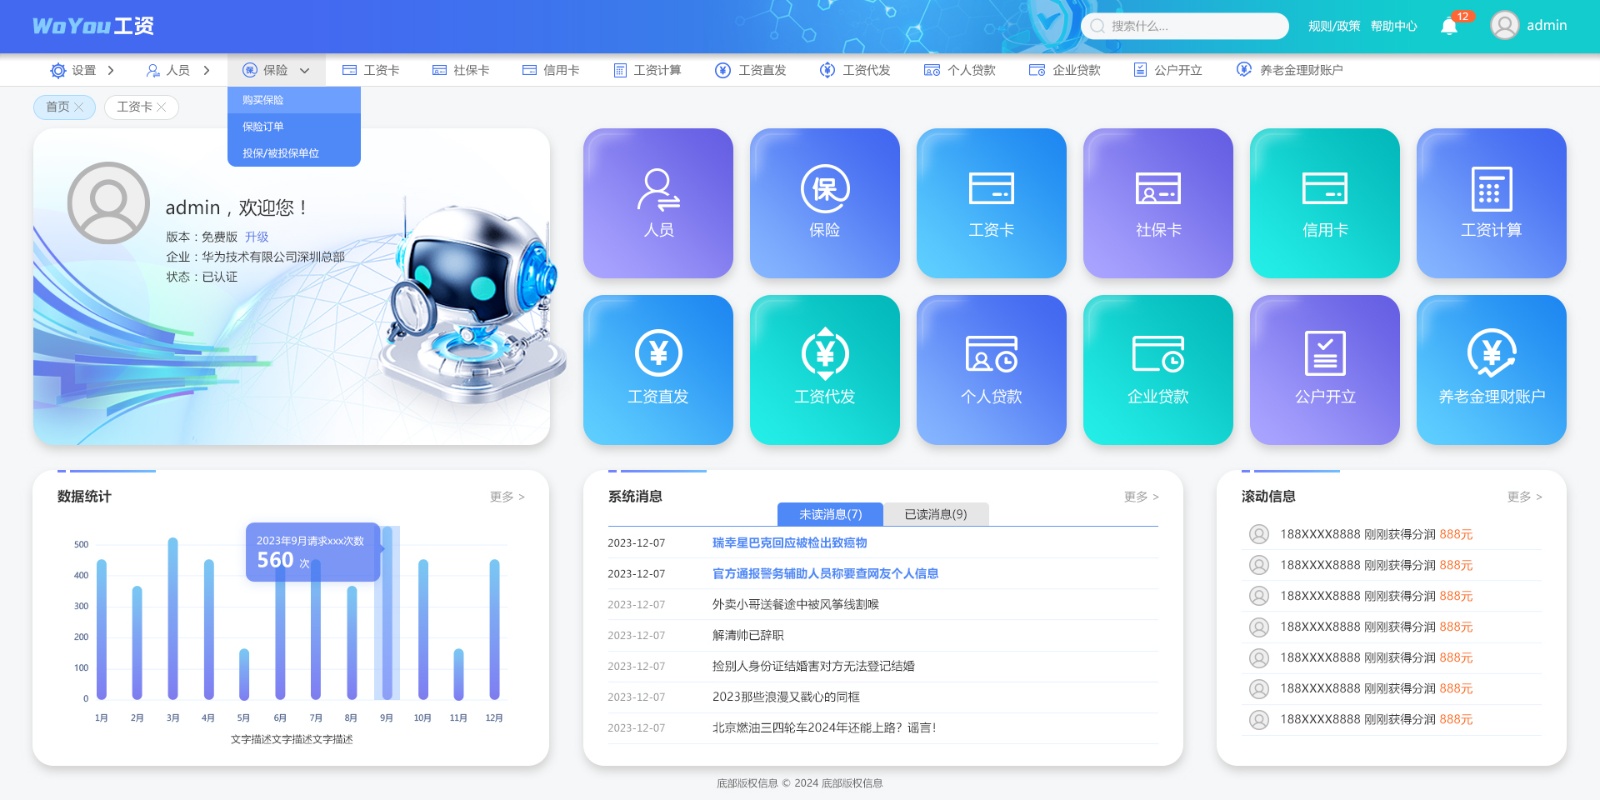Screen dimensions: 1600x800
Task: Open the message 官方通报警务辅助人员称要查网友个人信息
Action: pyautogui.click(x=825, y=574)
